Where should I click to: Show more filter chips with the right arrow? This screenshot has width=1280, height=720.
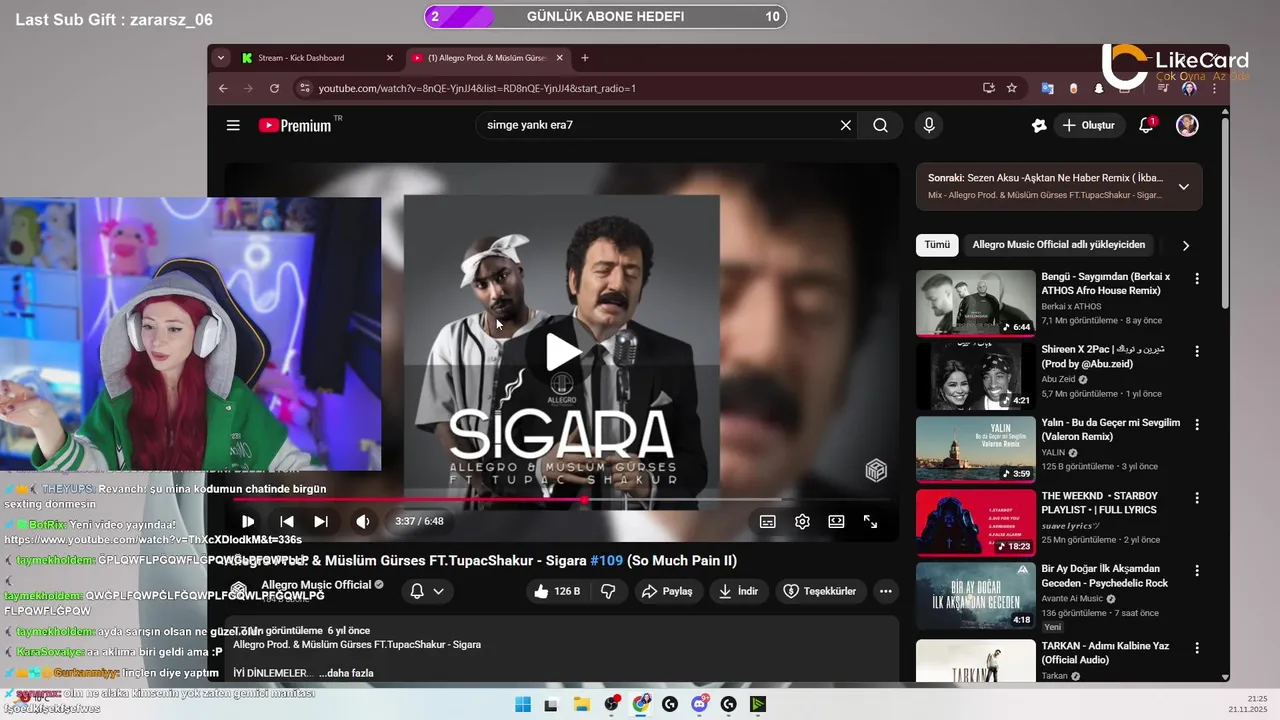[x=1186, y=245]
